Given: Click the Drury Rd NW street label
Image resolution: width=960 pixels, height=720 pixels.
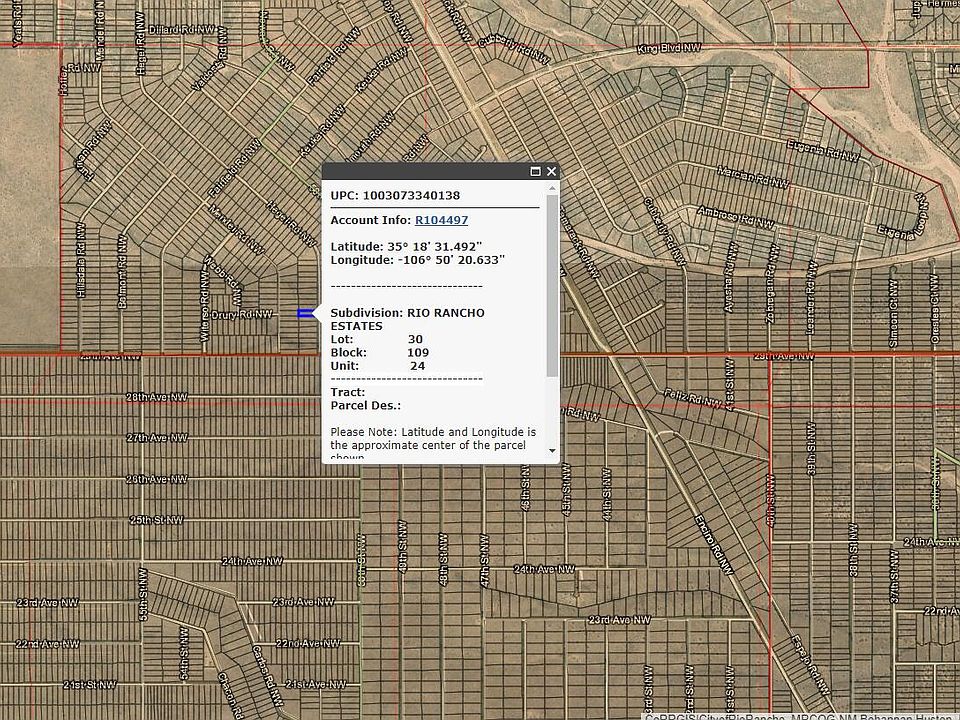Looking at the screenshot, I should coord(242,314).
